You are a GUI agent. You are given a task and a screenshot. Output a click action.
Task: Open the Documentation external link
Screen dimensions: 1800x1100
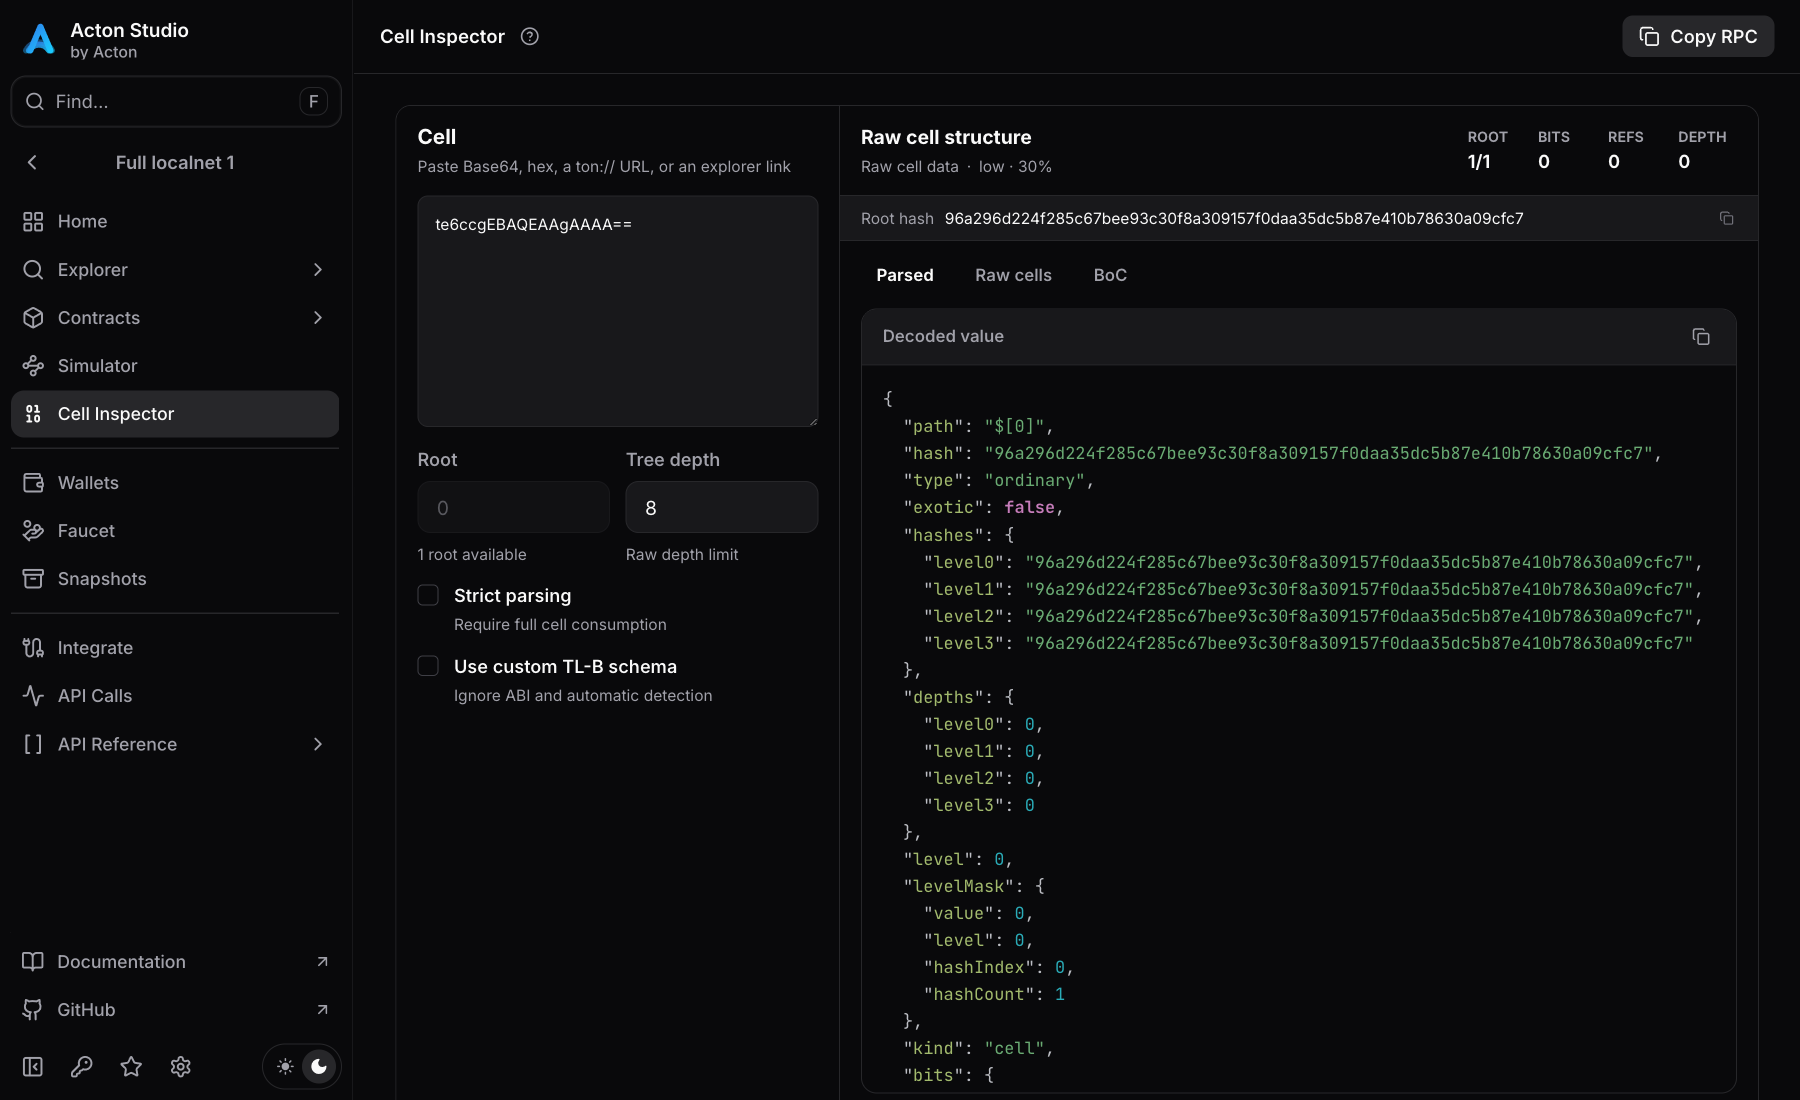[175, 961]
